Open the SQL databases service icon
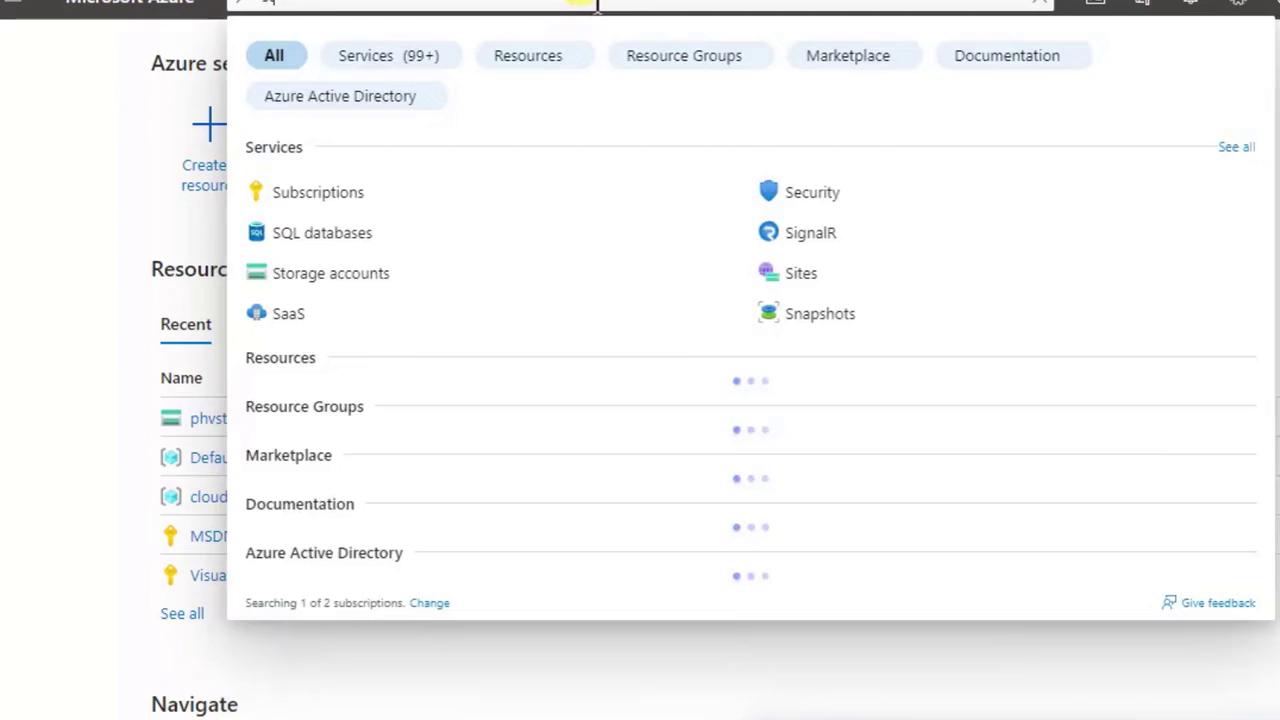 pyautogui.click(x=256, y=232)
